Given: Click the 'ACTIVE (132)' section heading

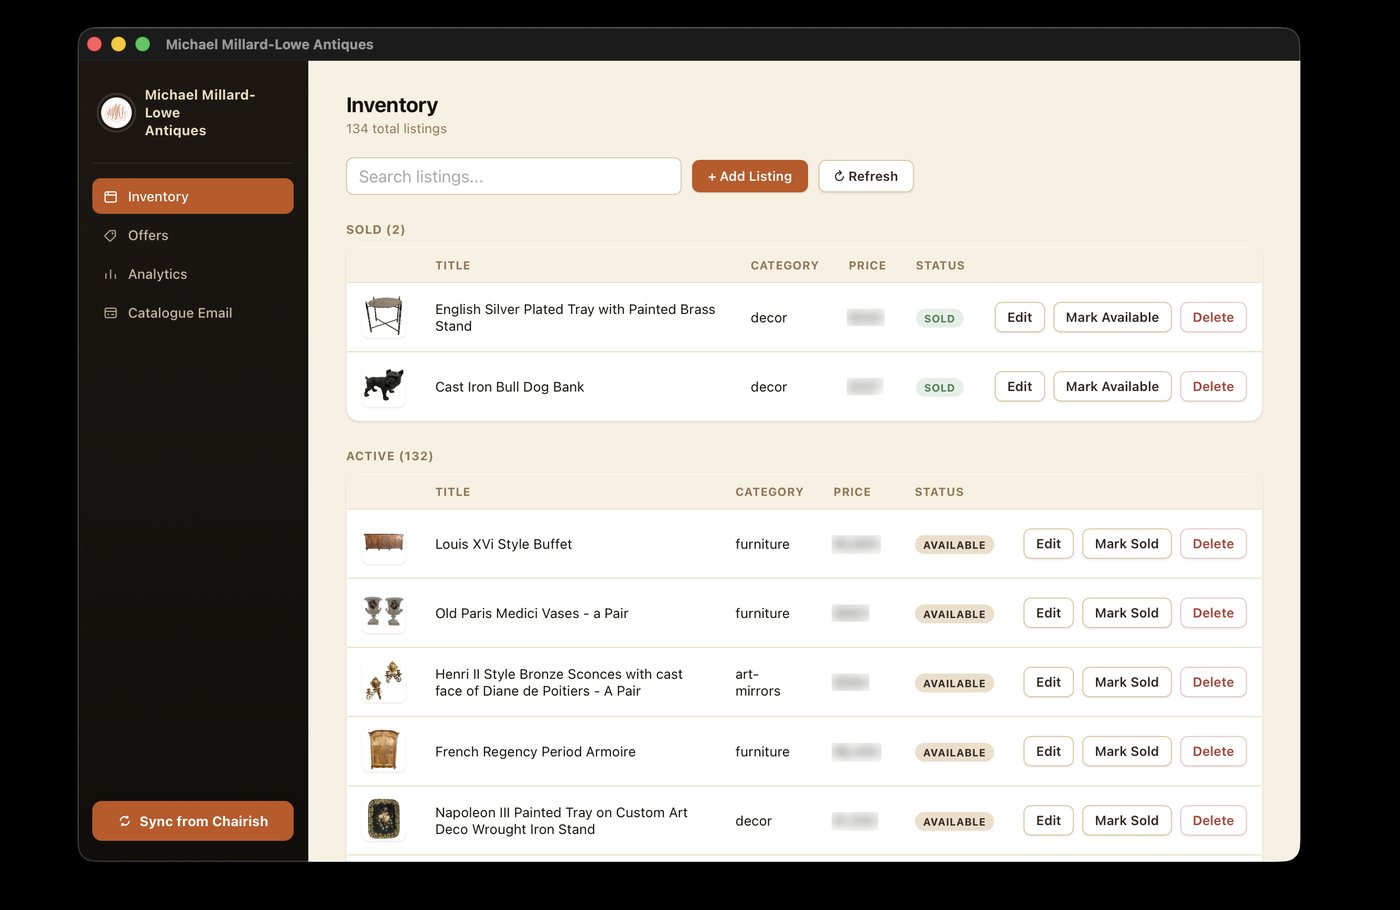Looking at the screenshot, I should point(389,456).
